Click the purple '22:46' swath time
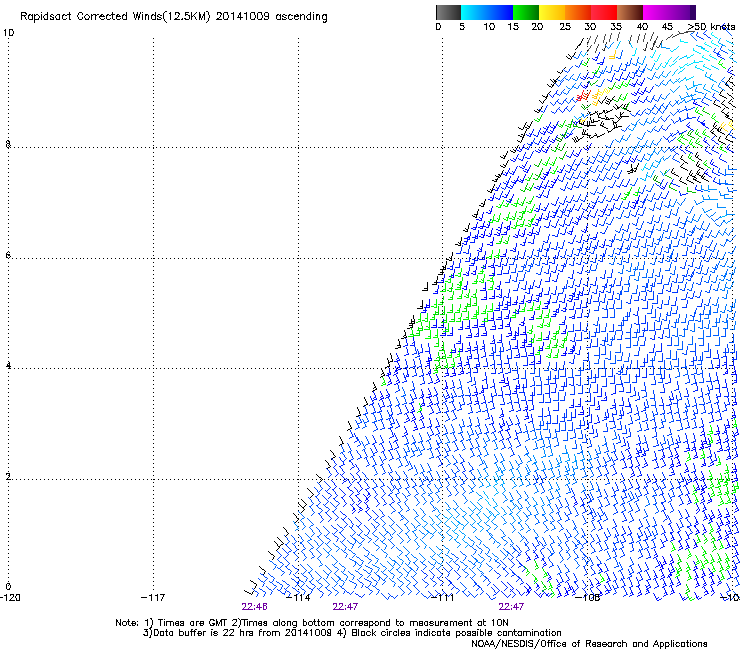The image size is (740, 650). pos(254,607)
